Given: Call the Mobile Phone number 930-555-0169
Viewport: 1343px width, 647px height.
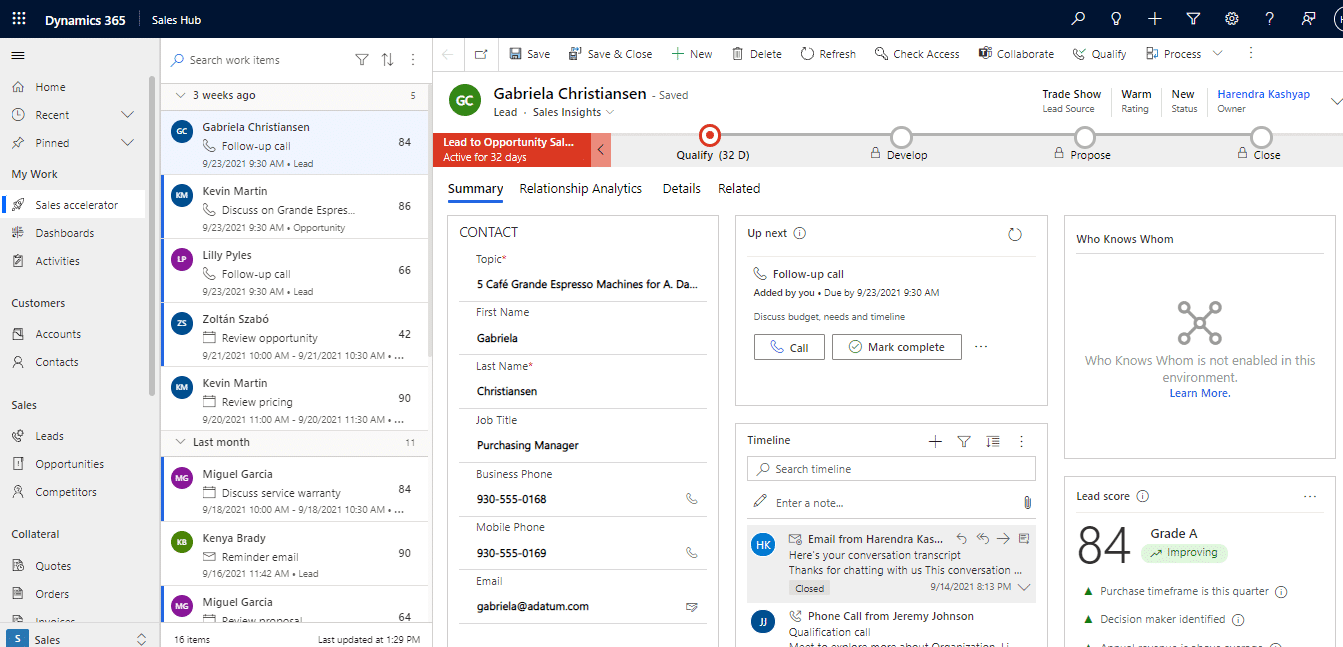Looking at the screenshot, I should pos(691,552).
